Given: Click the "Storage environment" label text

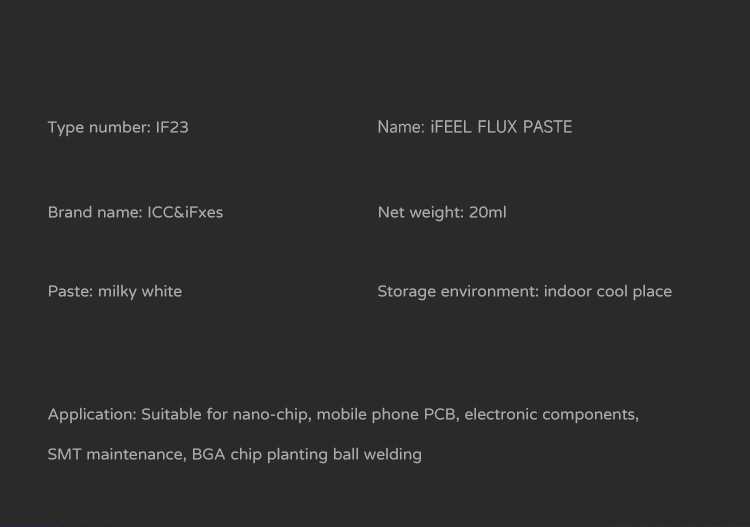Looking at the screenshot, I should pos(457,291).
